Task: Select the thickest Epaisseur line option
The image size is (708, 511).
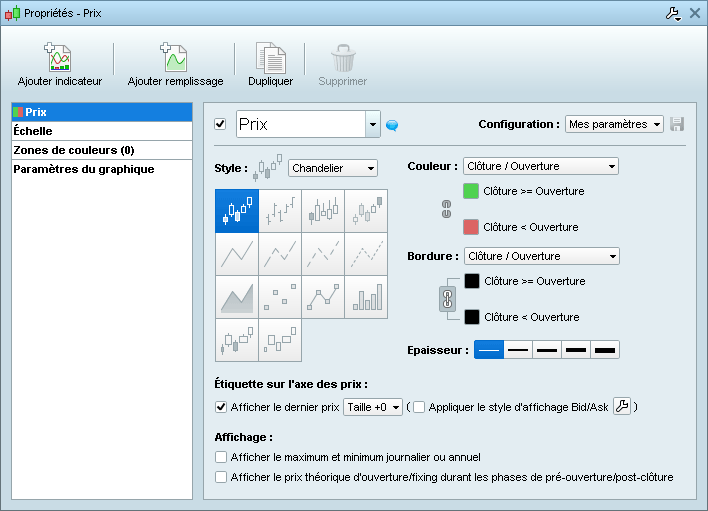Action: (605, 350)
